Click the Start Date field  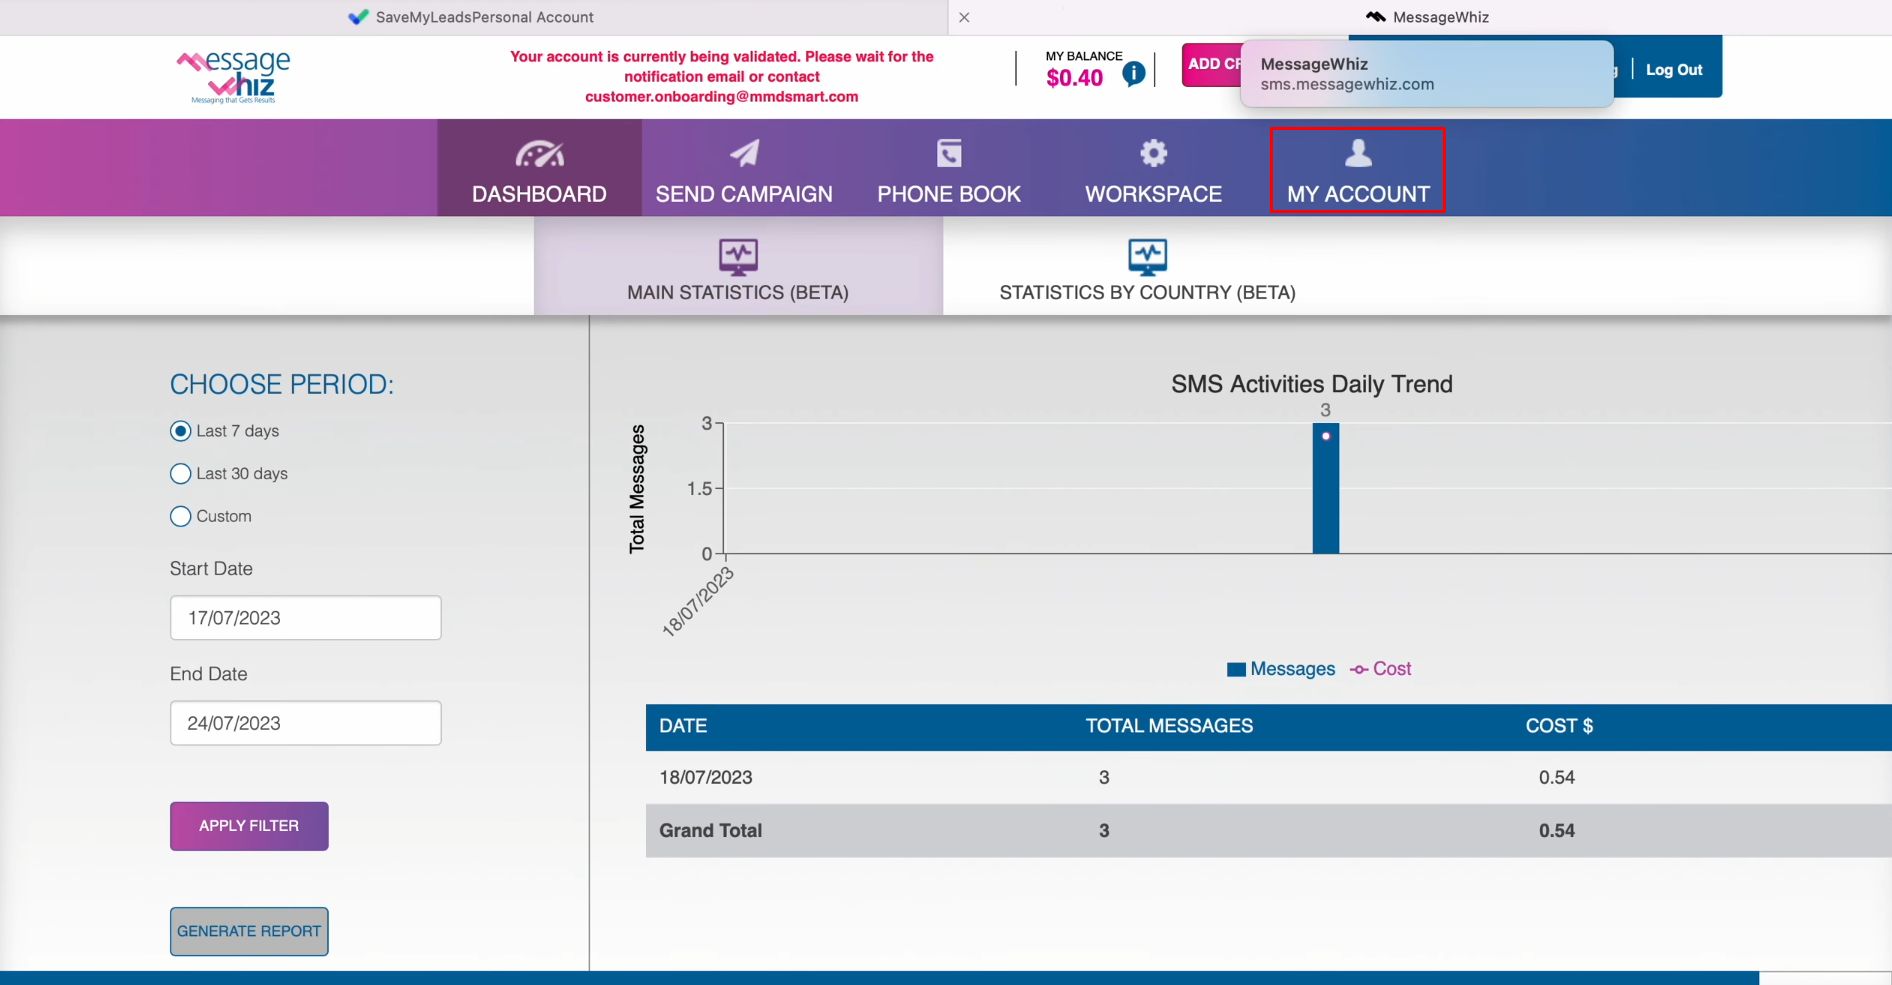(x=306, y=618)
